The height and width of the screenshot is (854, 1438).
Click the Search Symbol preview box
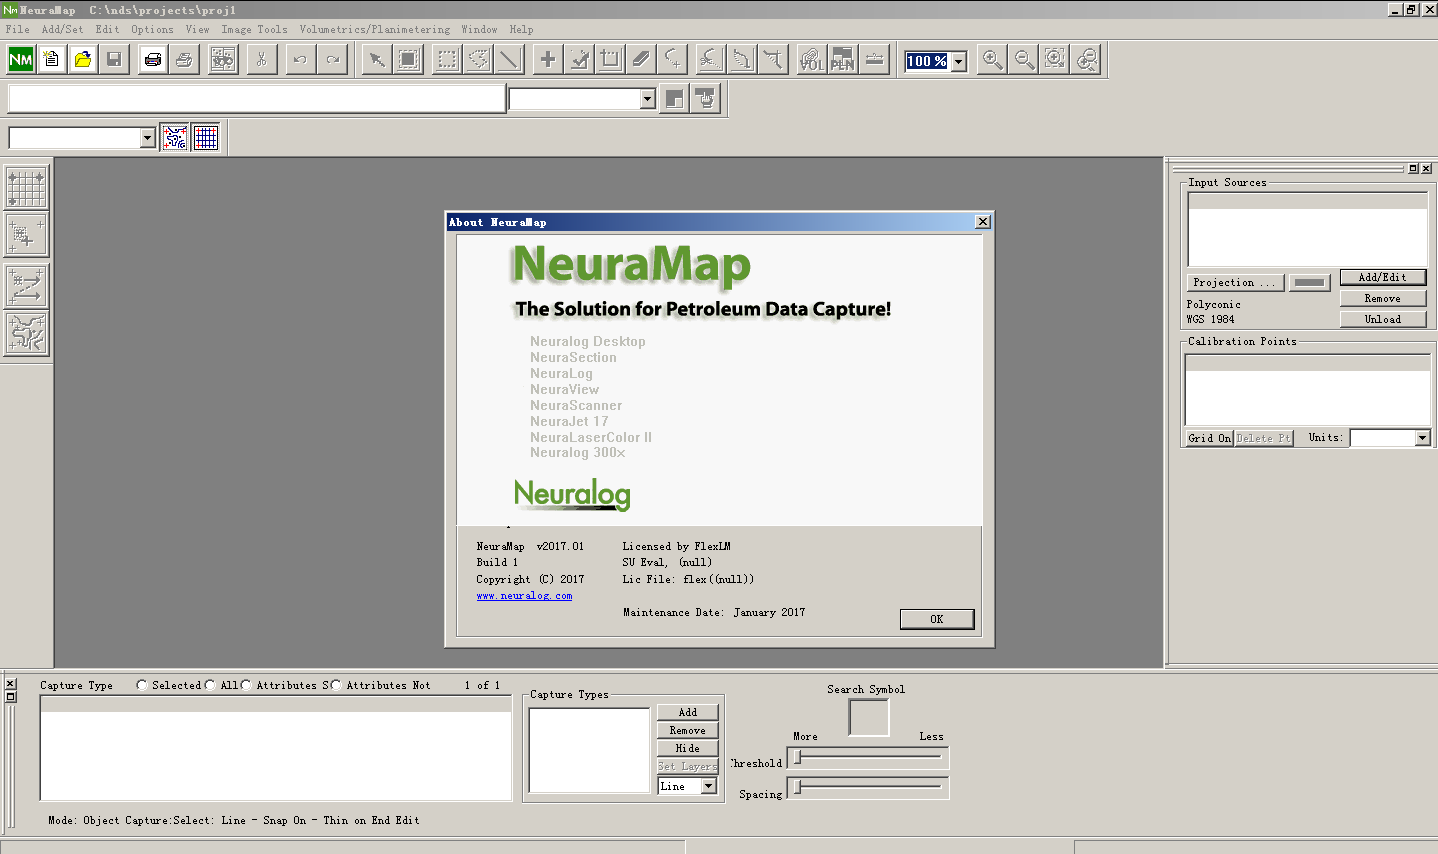click(869, 717)
